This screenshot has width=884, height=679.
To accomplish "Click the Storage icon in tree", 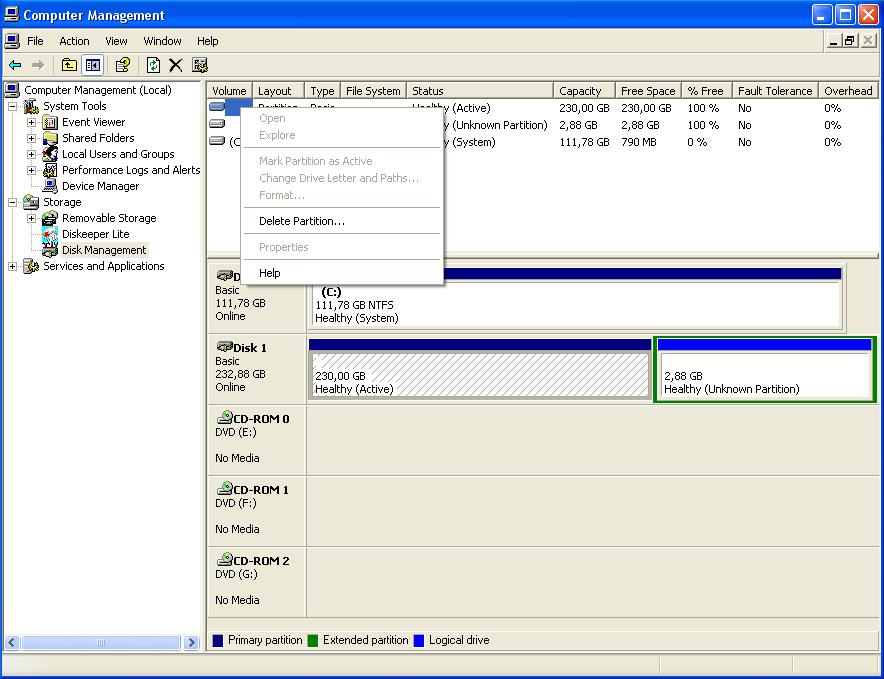I will click(x=31, y=202).
